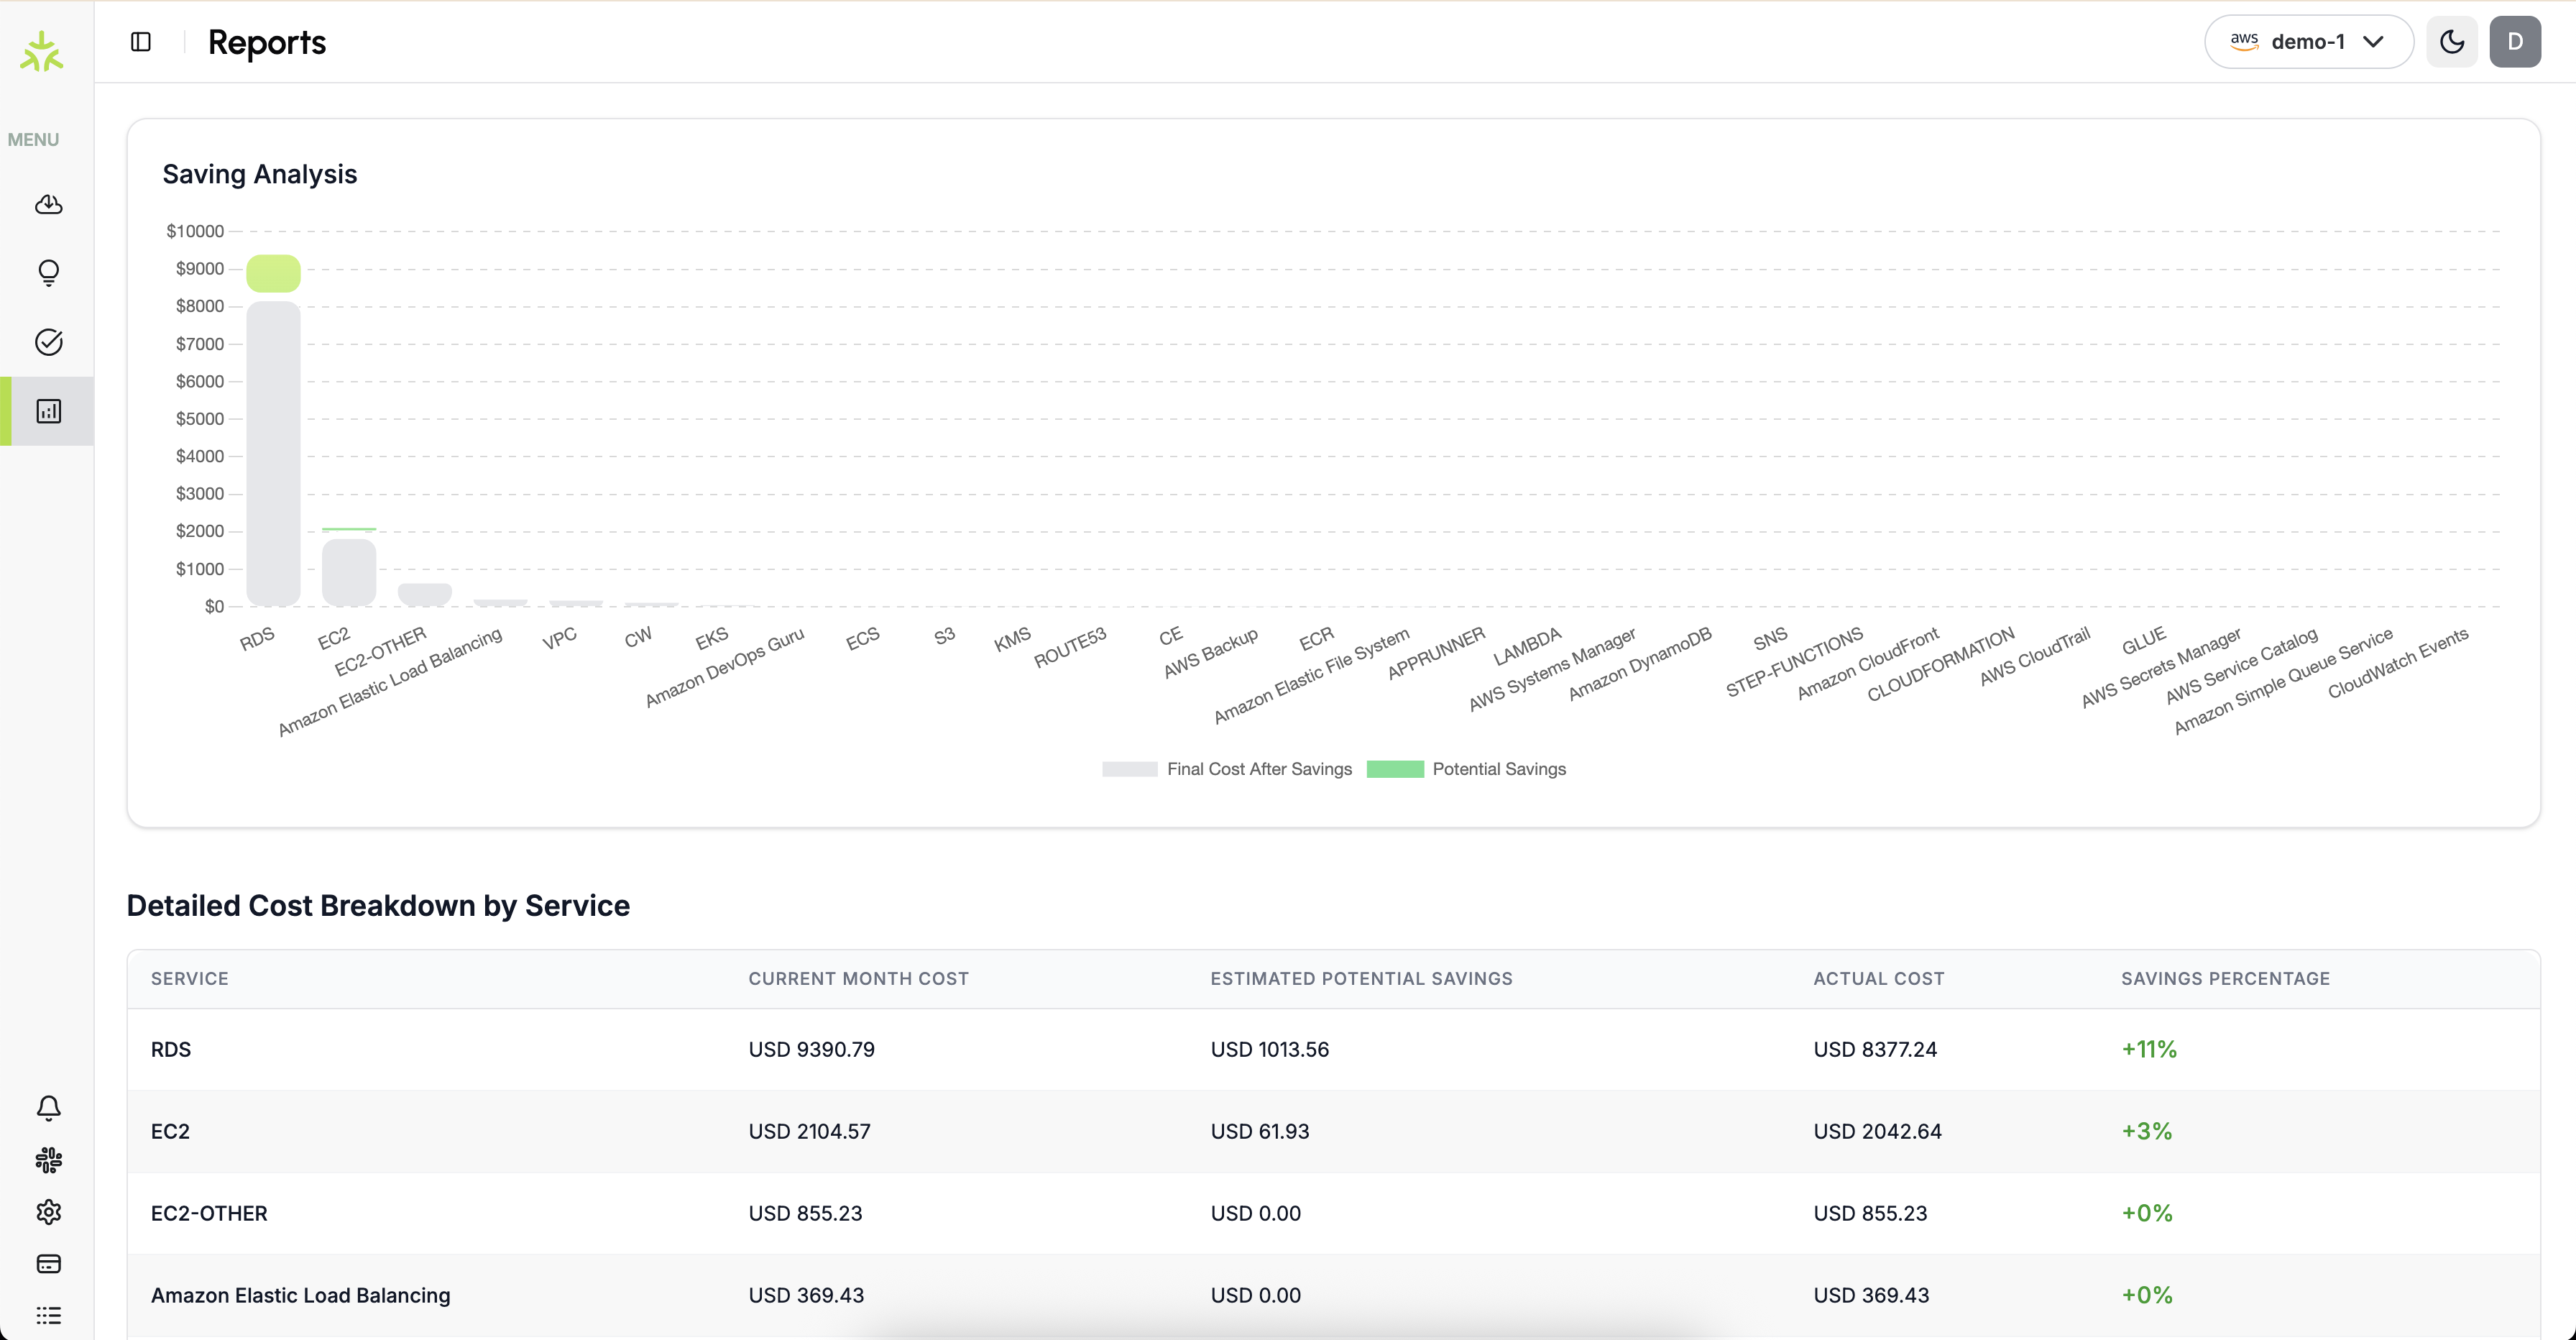2576x1340 pixels.
Task: Click the billing credit card icon
Action: click(48, 1264)
